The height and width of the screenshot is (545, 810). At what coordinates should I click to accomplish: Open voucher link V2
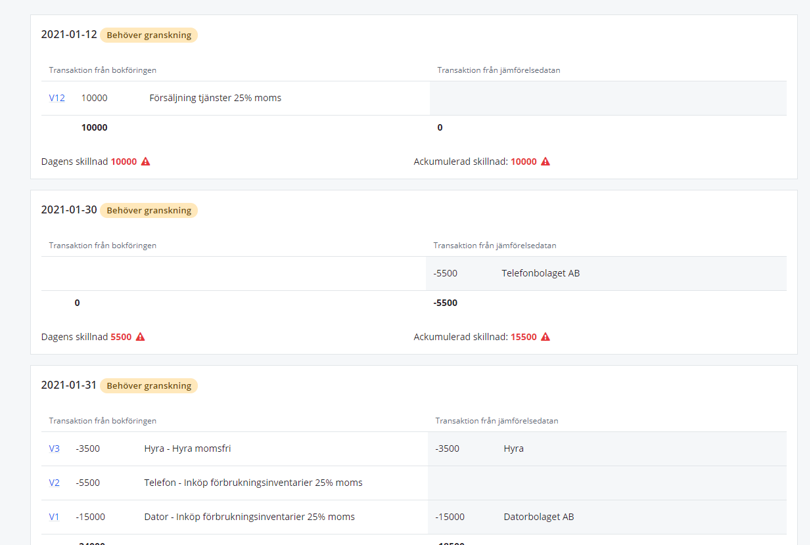click(x=54, y=483)
